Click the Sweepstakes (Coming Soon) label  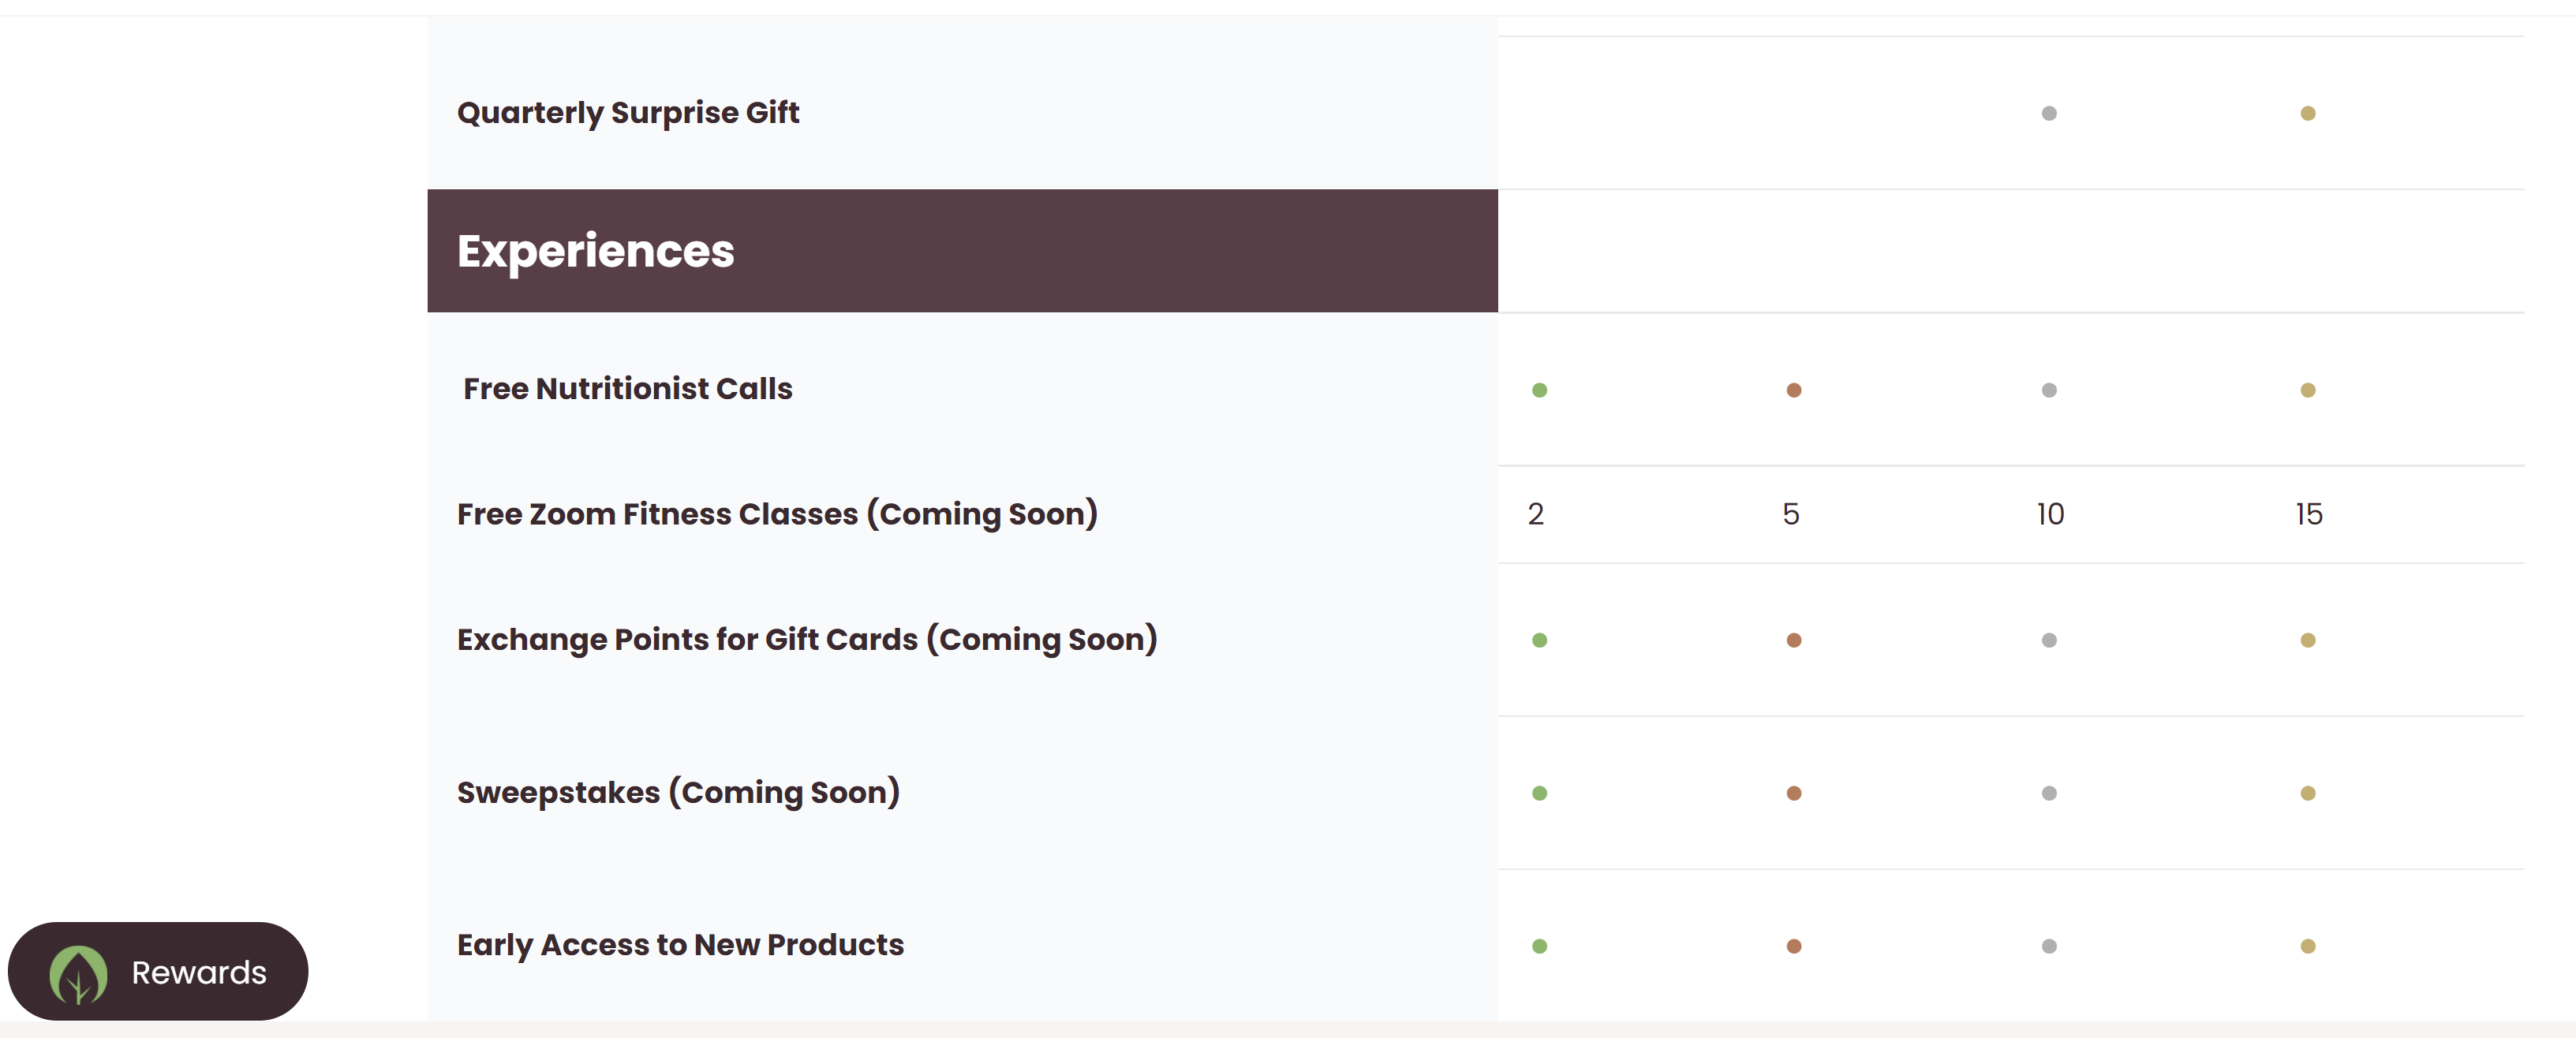[678, 792]
